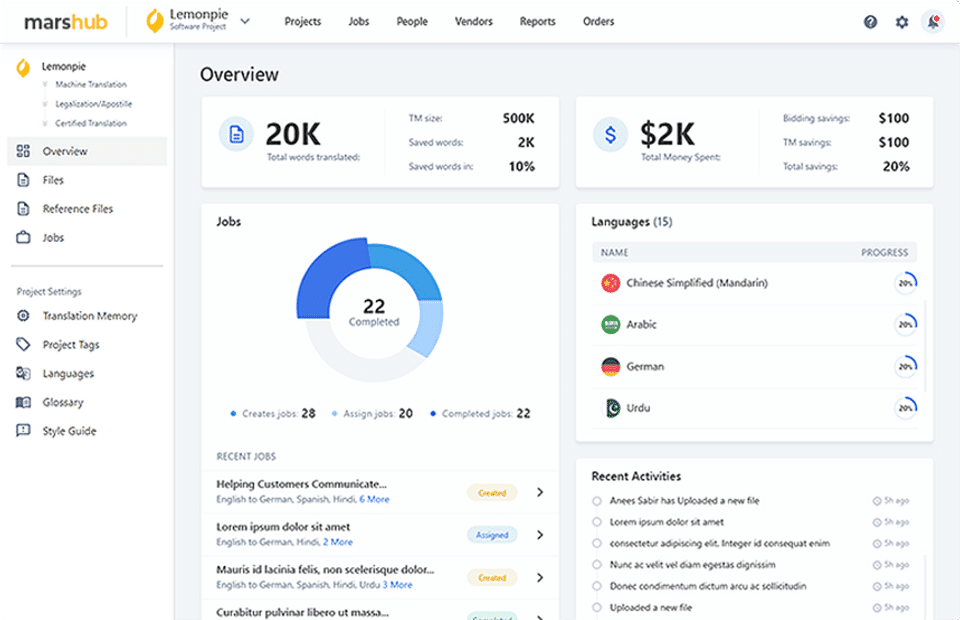This screenshot has width=960, height=620.
Task: Click the Project Tags tag icon
Action: coord(23,345)
